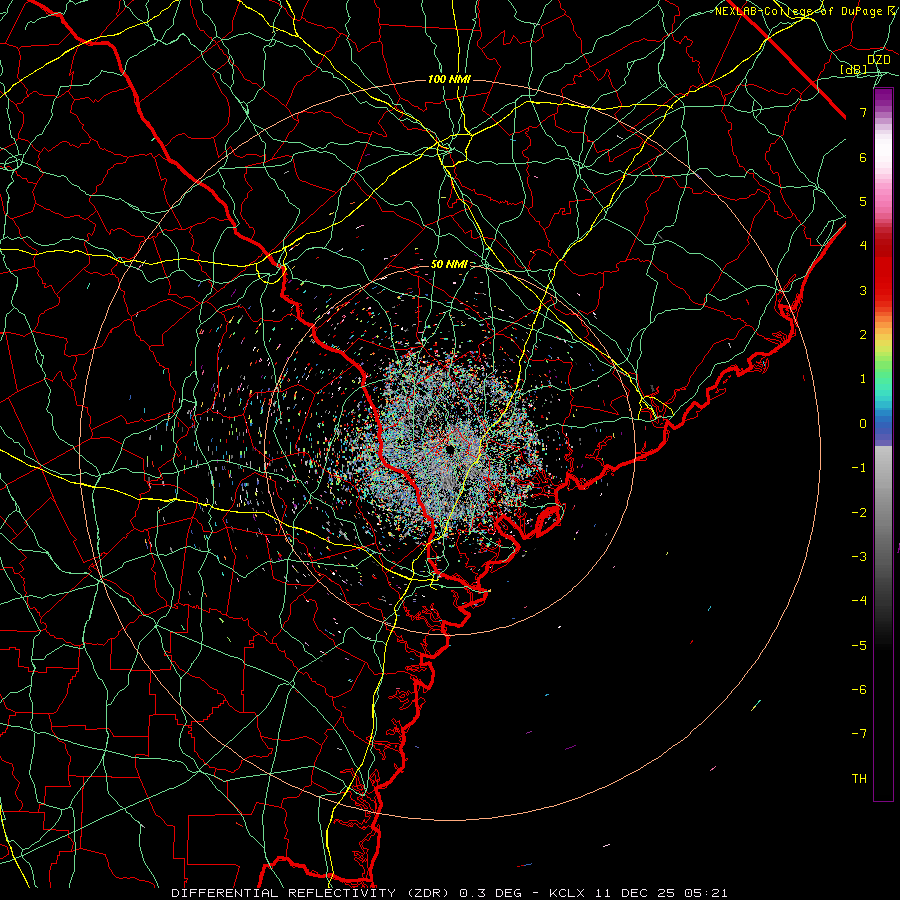Select the -7 value on the color scale

859,734
